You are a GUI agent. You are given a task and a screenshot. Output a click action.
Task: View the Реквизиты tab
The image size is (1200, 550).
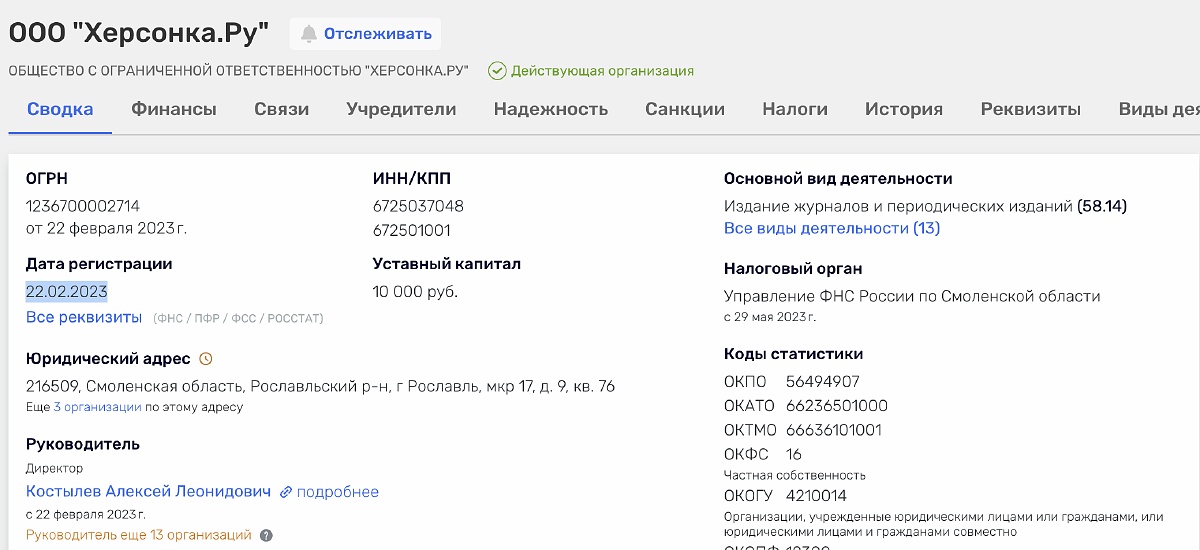tap(1030, 109)
